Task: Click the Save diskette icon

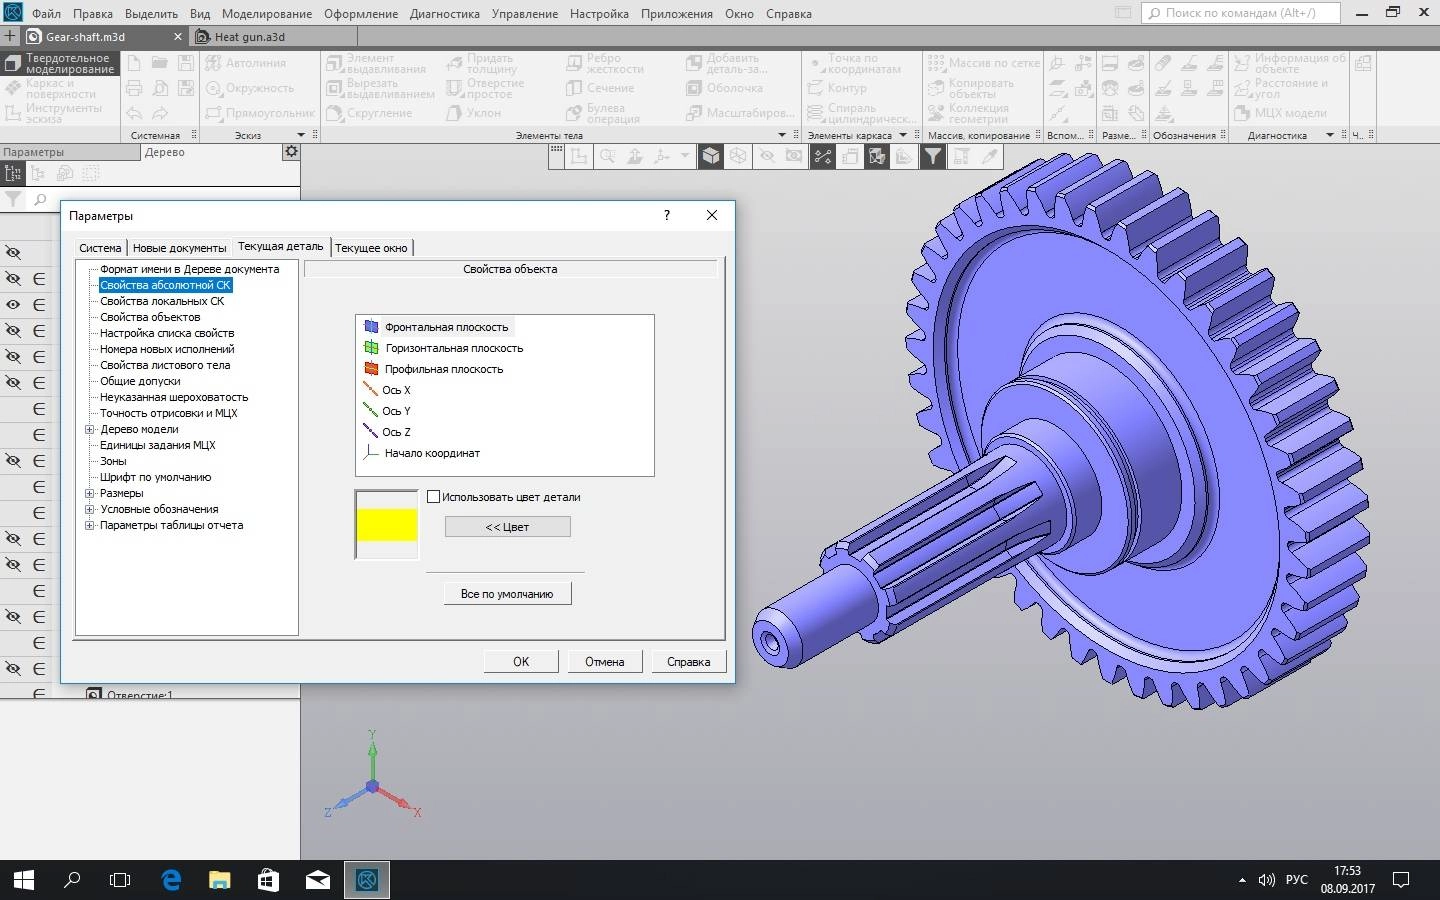Action: point(186,62)
